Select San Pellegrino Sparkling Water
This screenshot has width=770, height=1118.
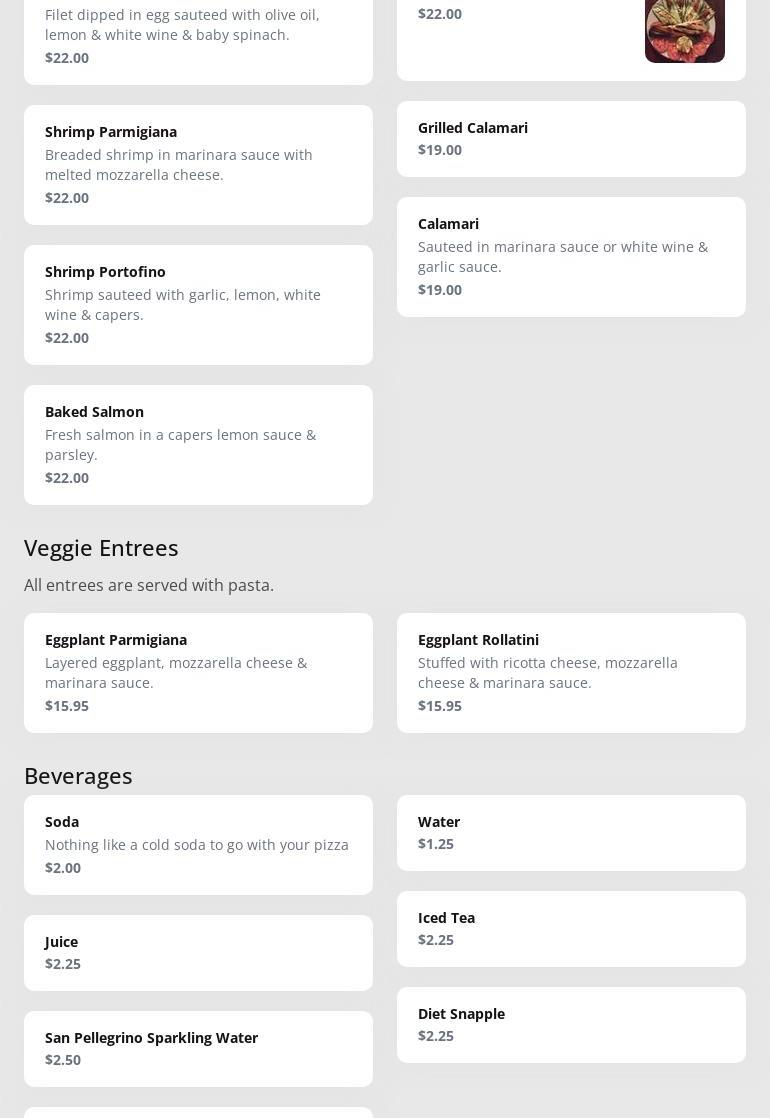point(198,1048)
